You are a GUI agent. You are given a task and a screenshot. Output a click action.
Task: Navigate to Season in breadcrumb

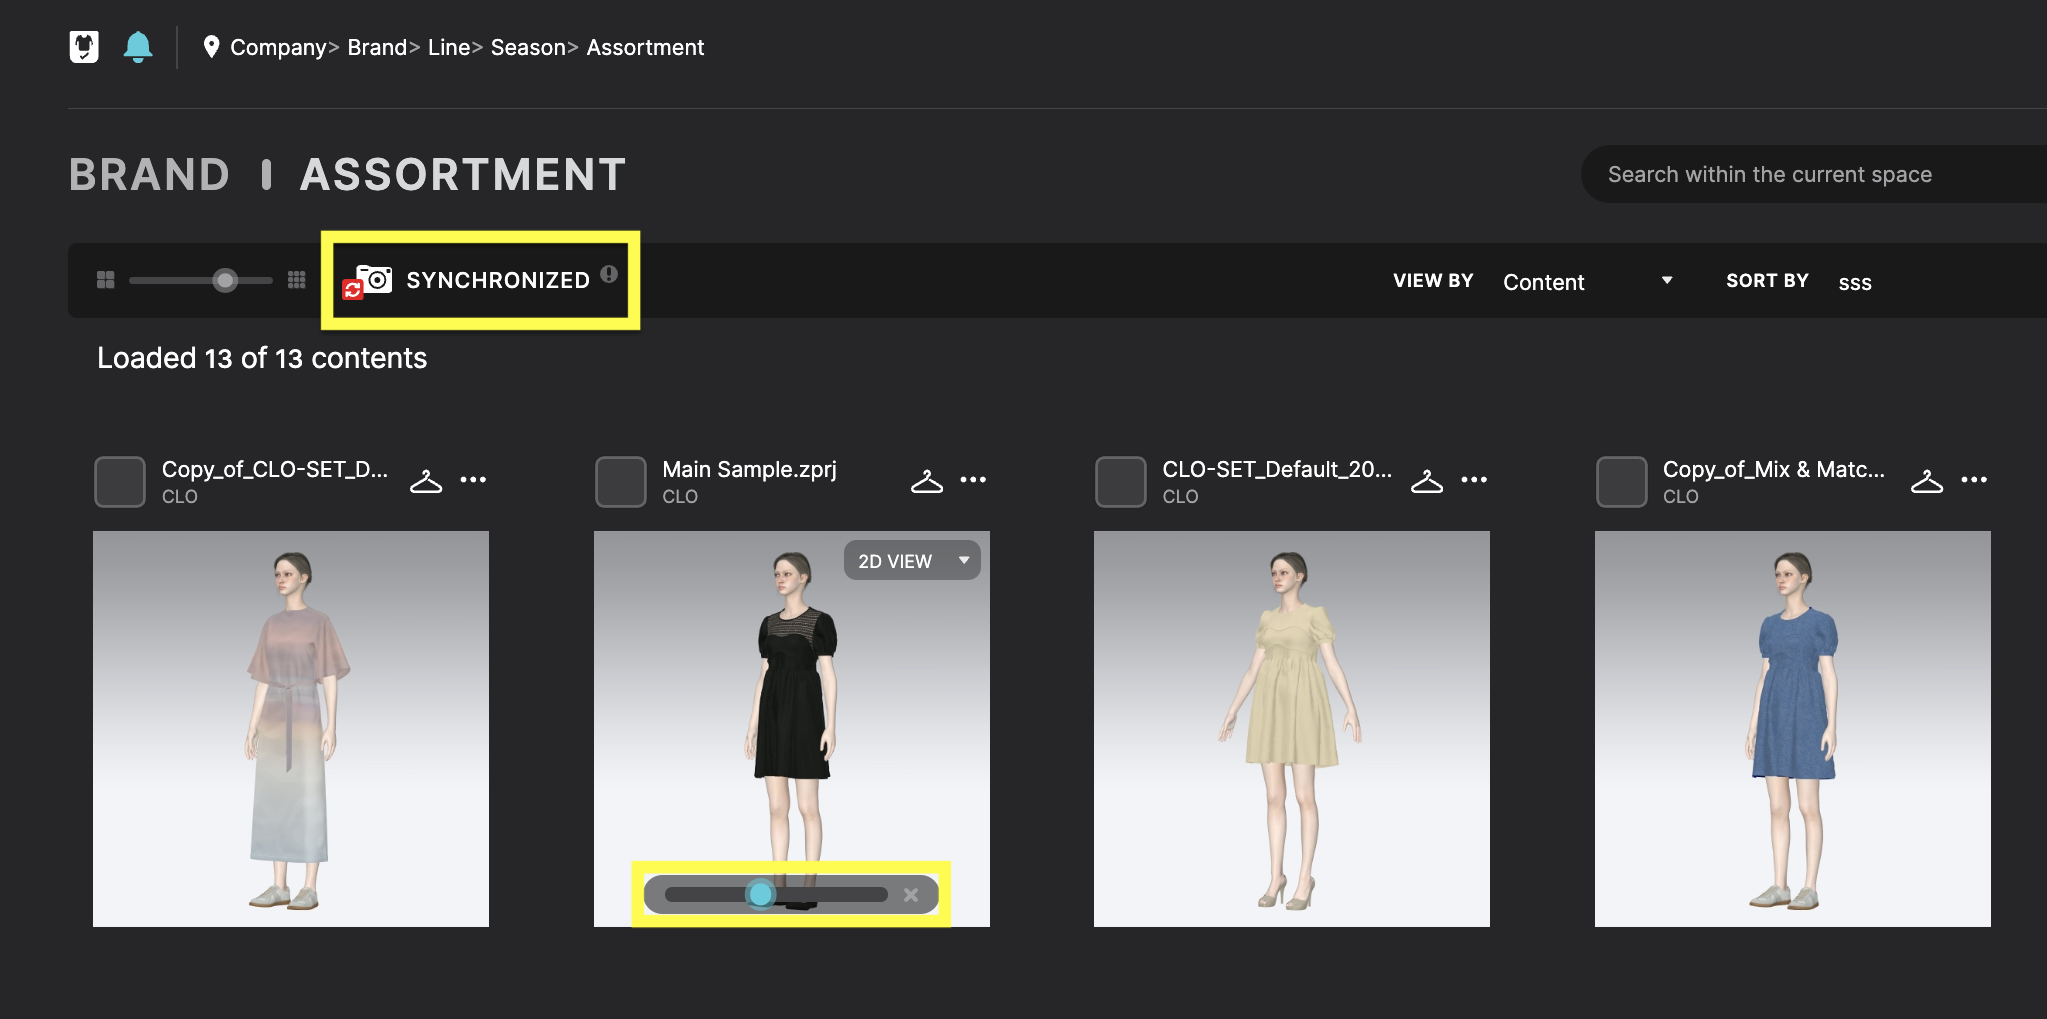(527, 47)
